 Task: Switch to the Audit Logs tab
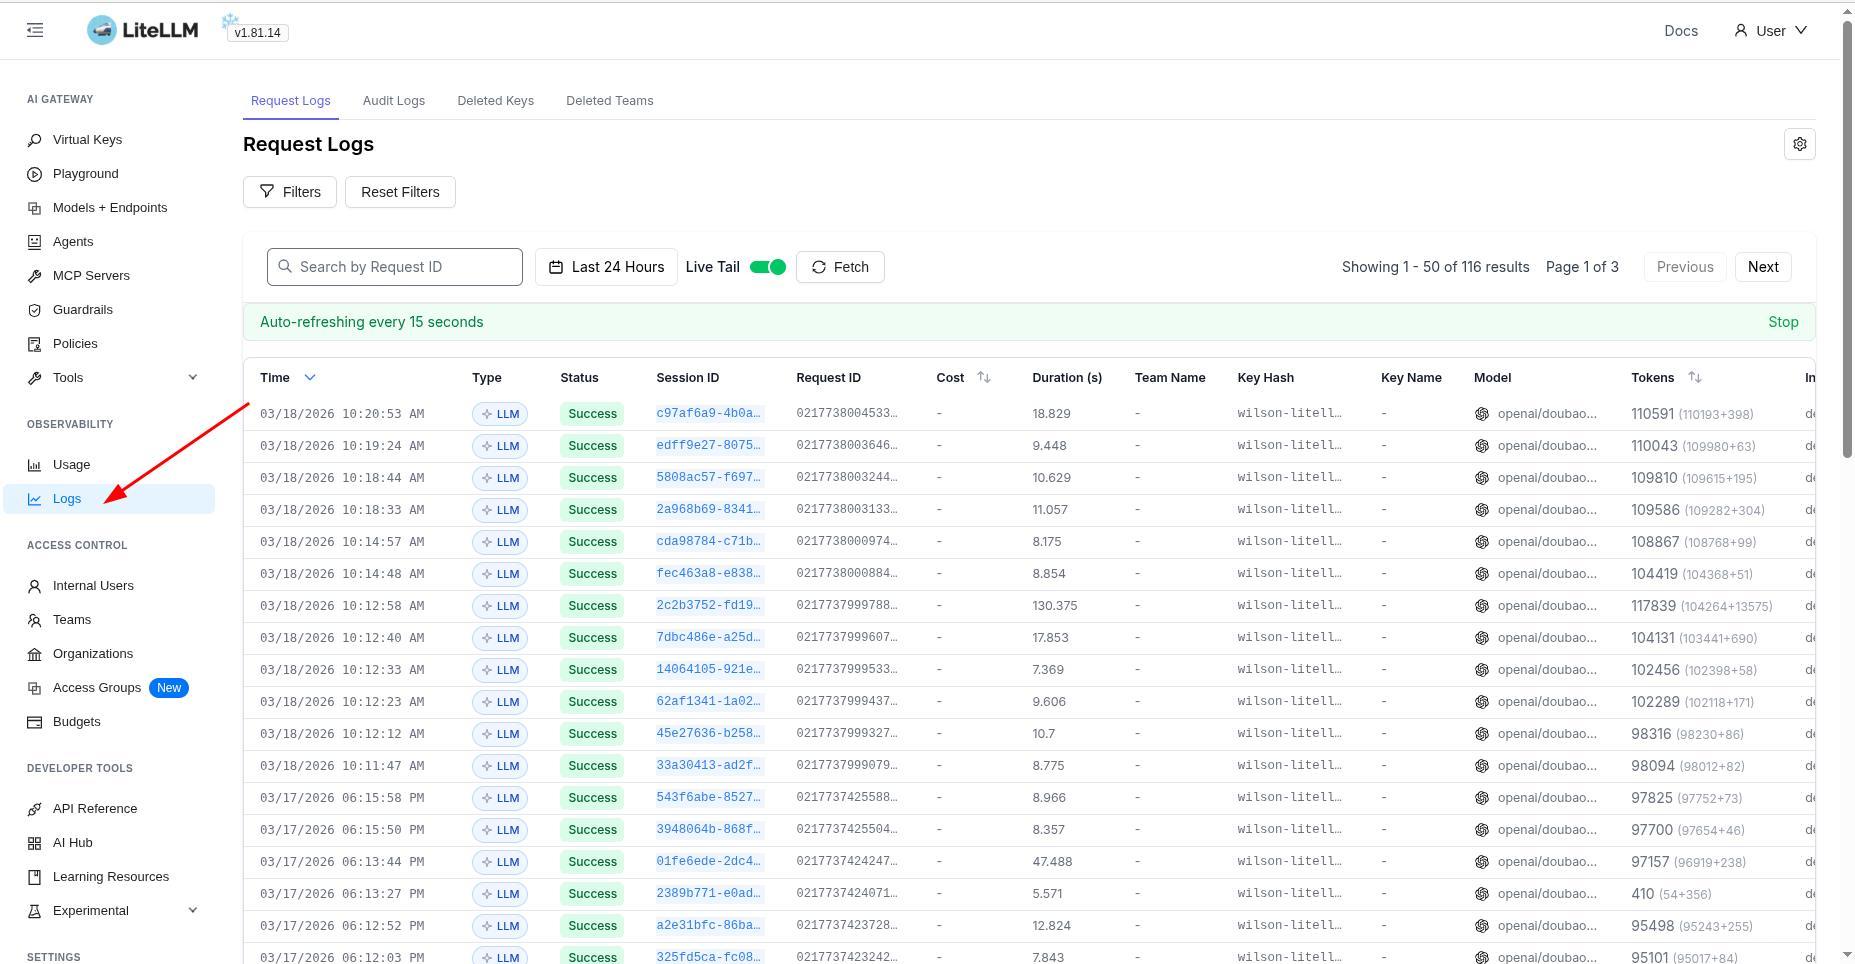(393, 100)
